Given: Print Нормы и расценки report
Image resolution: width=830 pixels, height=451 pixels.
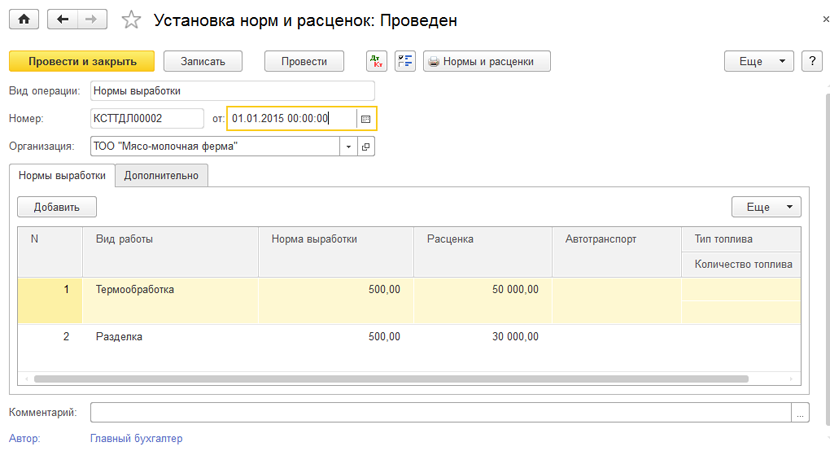Looking at the screenshot, I should 486,61.
